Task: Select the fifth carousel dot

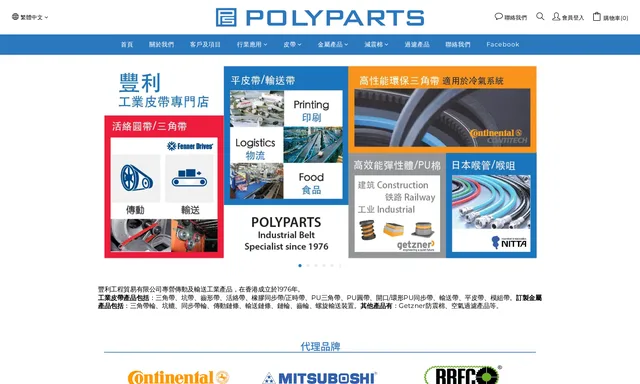Action: click(x=332, y=266)
